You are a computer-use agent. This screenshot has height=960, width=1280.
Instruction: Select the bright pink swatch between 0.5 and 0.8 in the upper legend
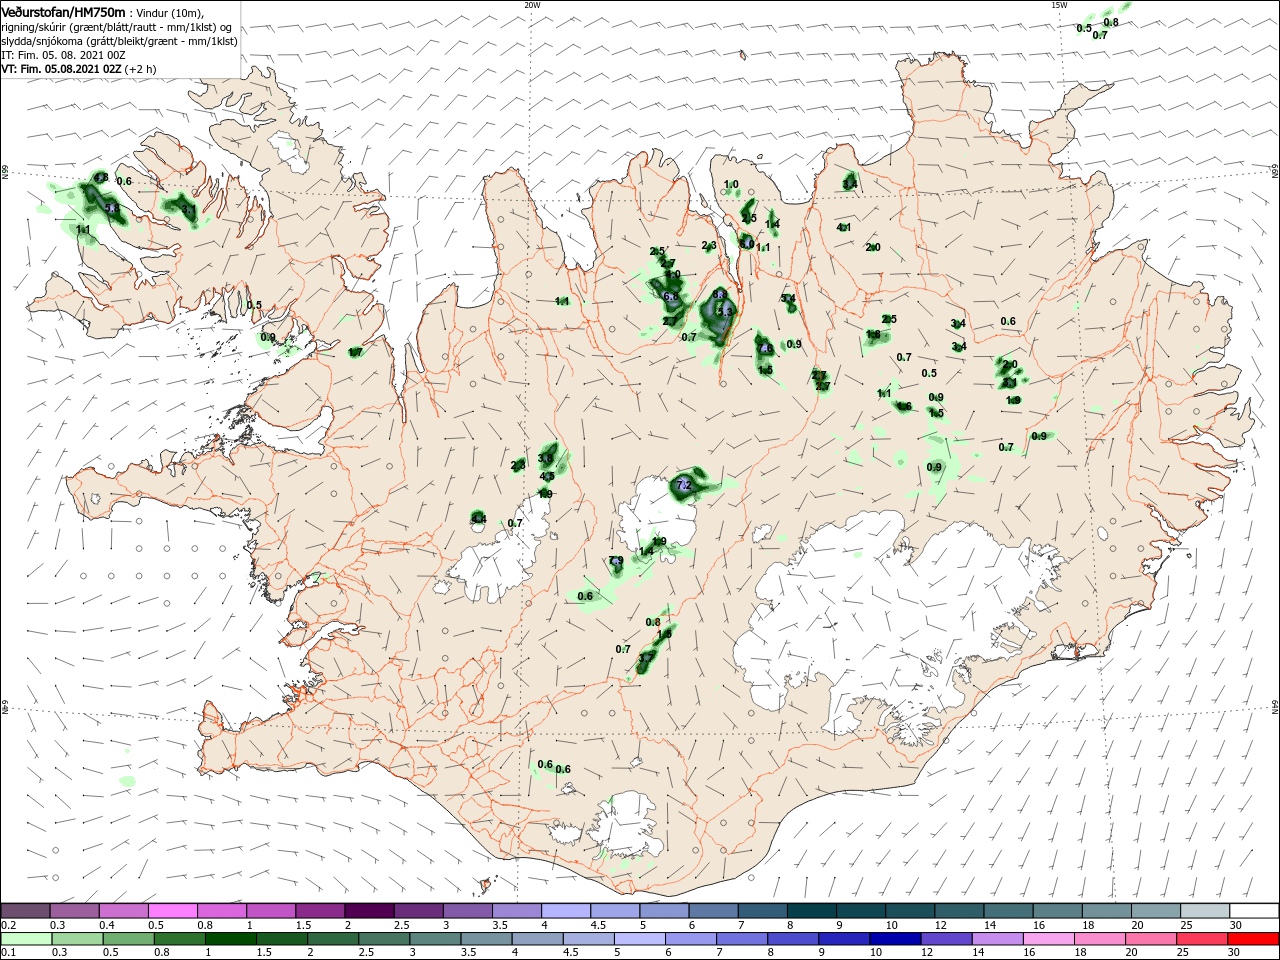tap(172, 910)
